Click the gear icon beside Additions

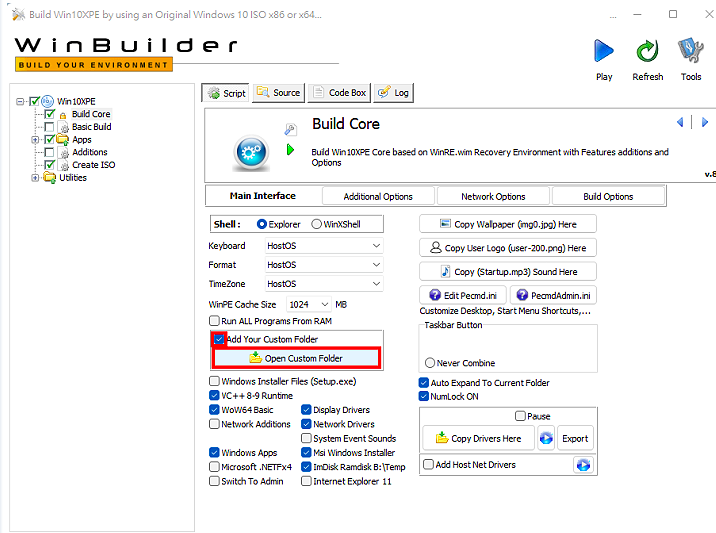pyautogui.click(x=64, y=153)
